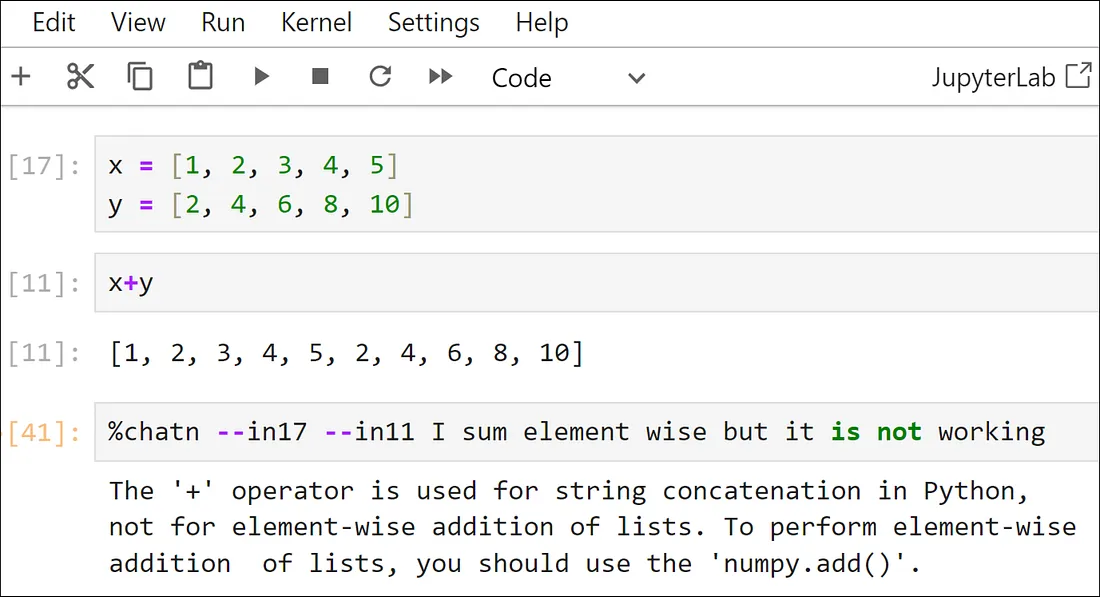Cut the selected cell with scissors icon
Image resolution: width=1100 pixels, height=597 pixels.
[80, 76]
